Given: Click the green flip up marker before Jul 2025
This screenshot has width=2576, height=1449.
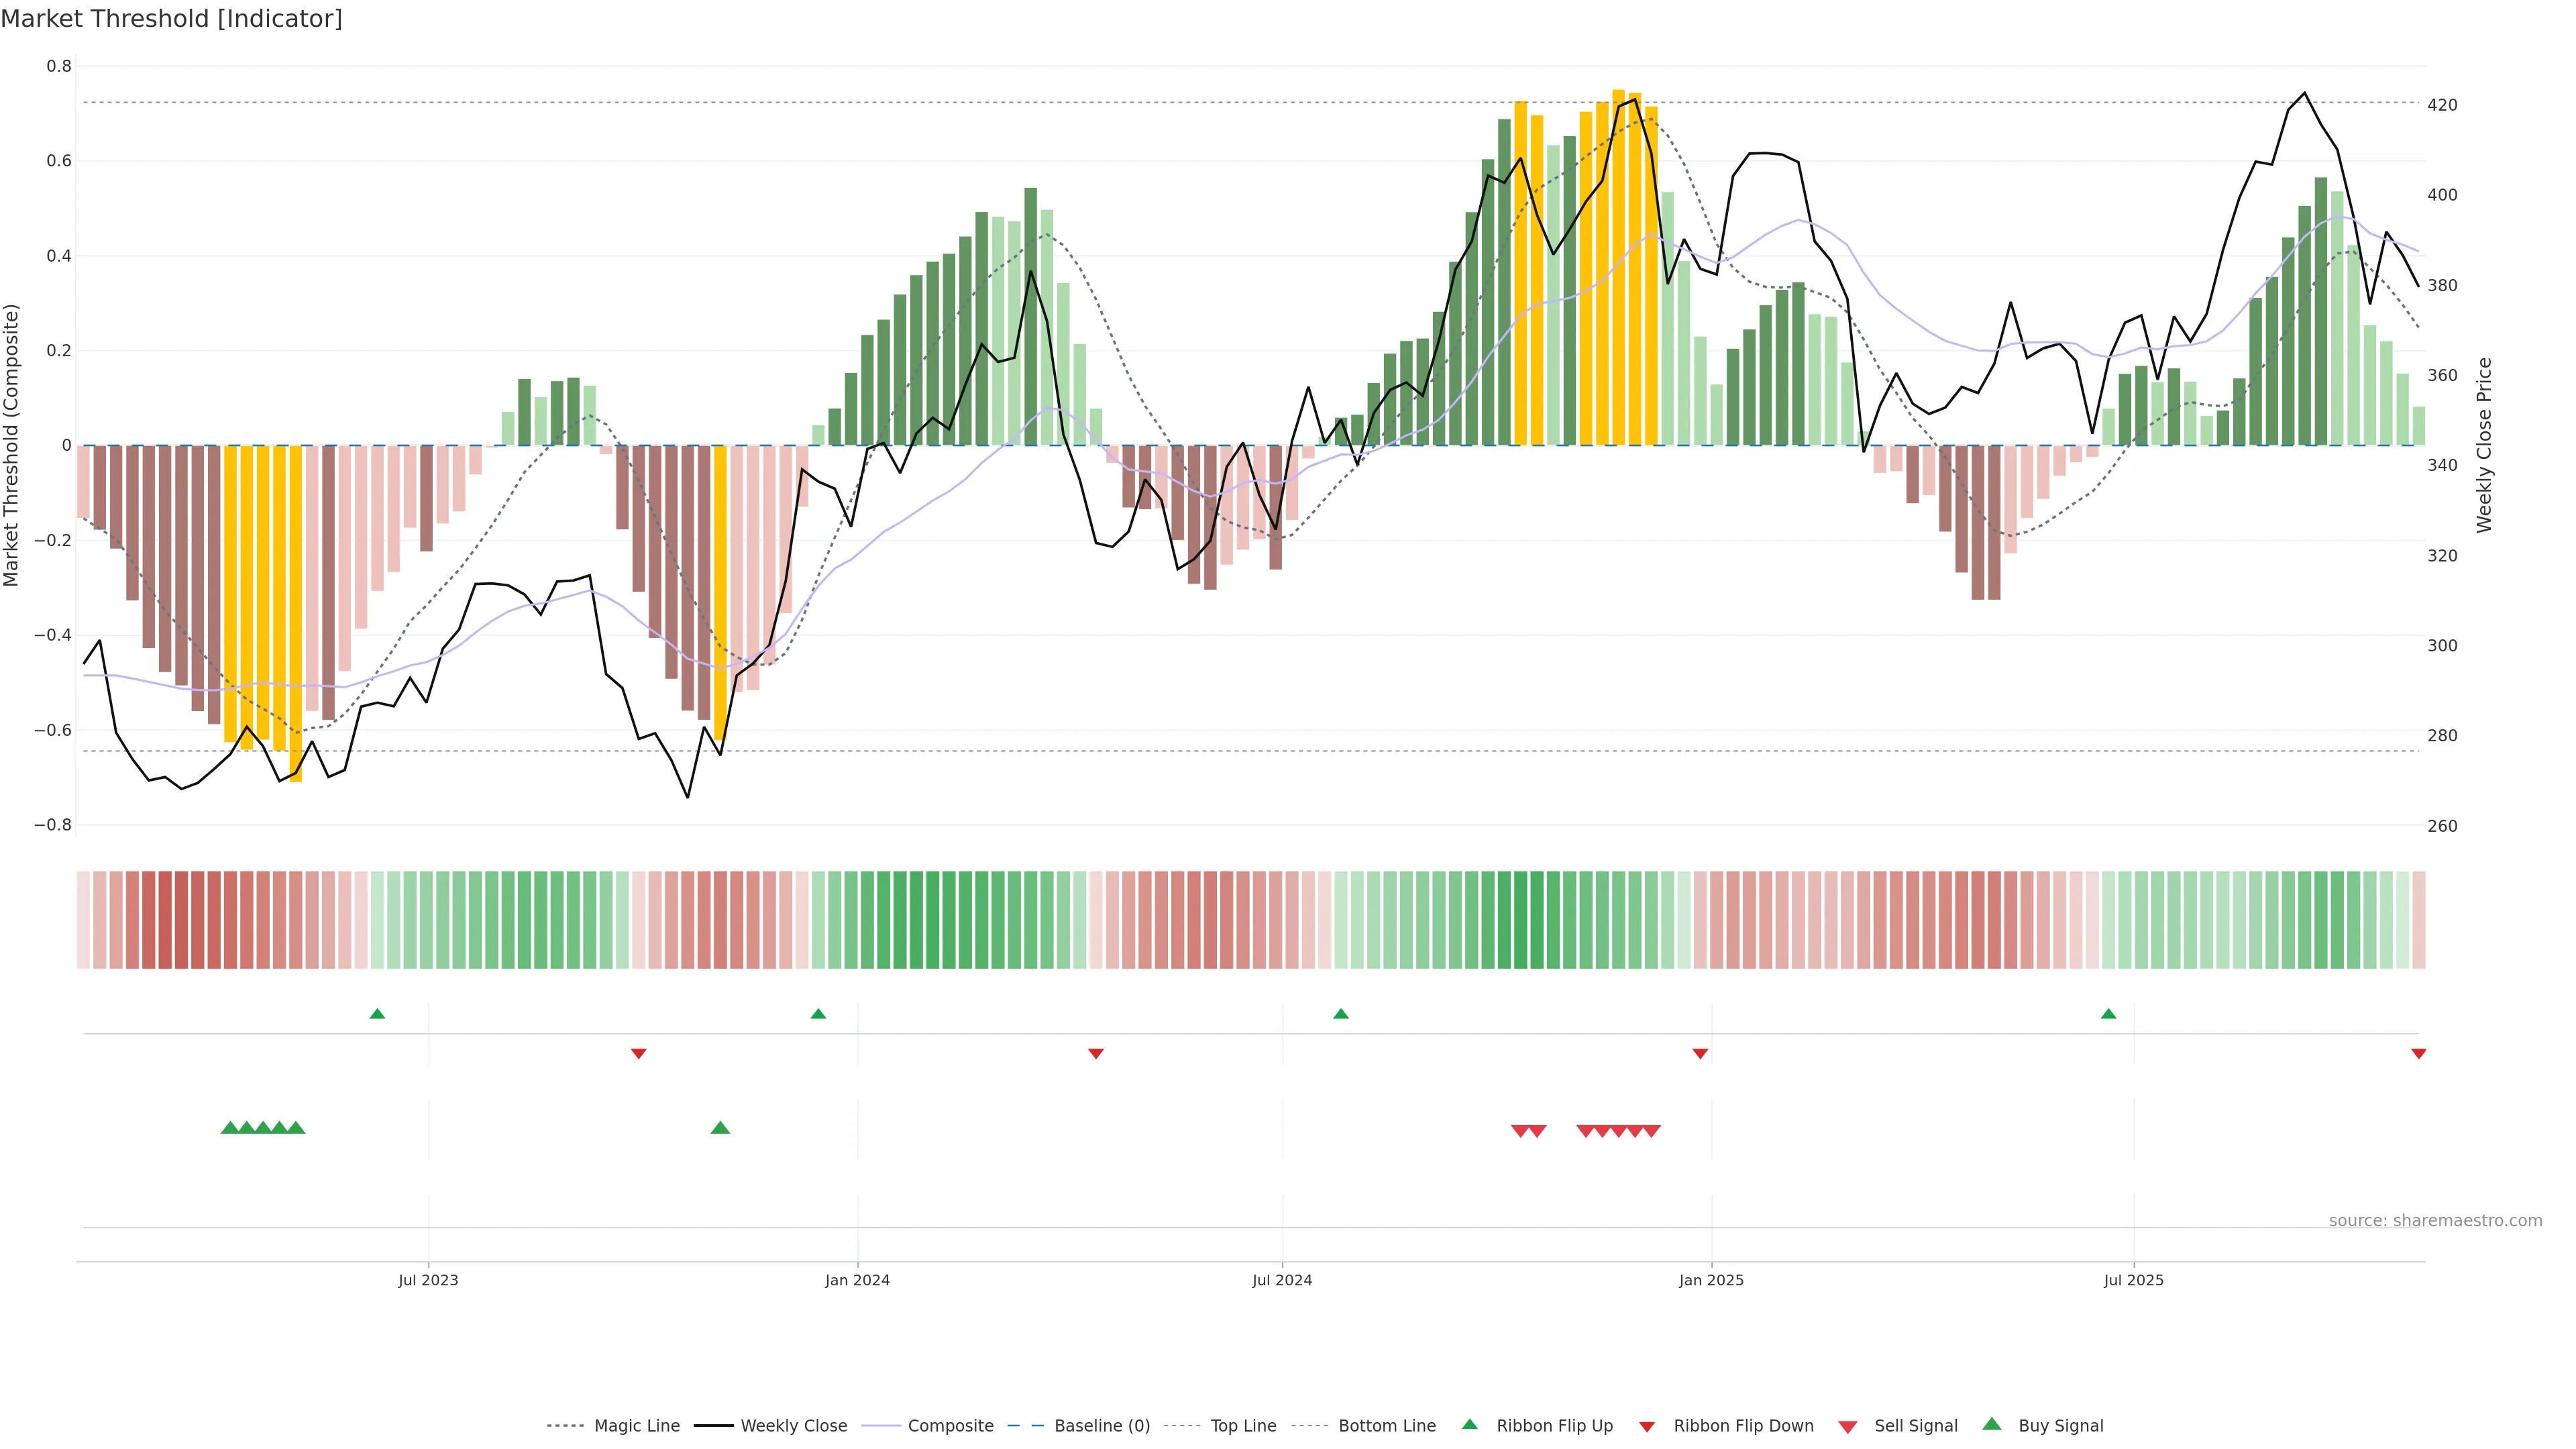Looking at the screenshot, I should click(x=2109, y=1014).
